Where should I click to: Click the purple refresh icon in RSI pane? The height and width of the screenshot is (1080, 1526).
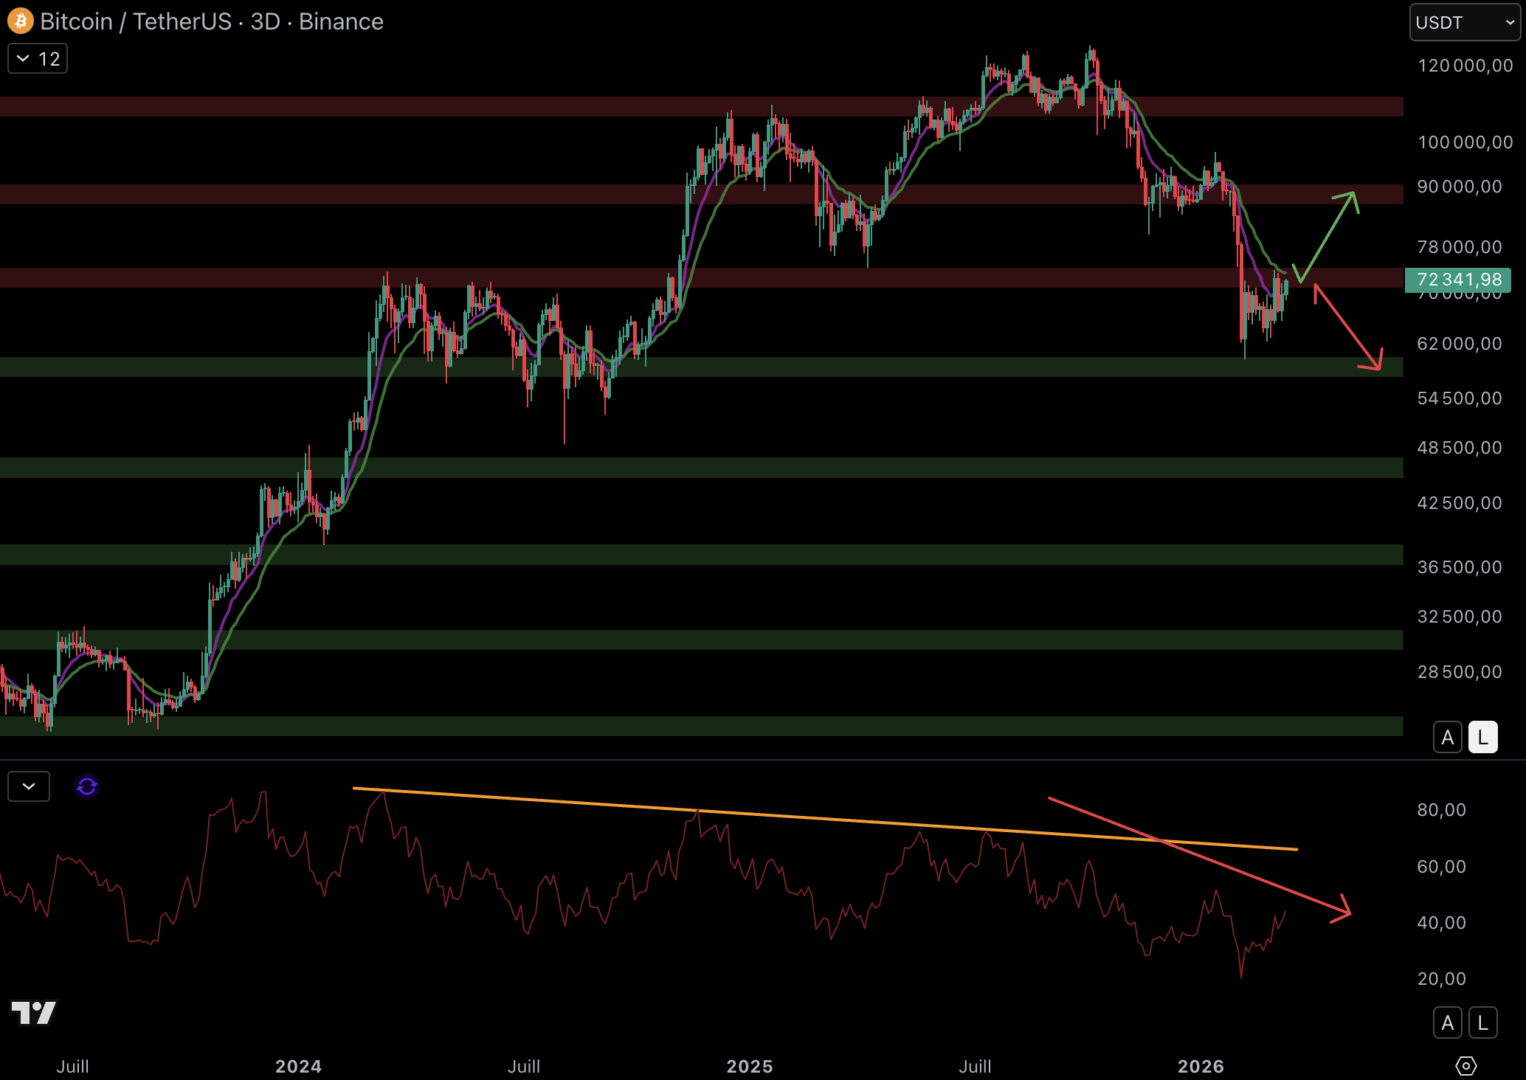[x=87, y=787]
